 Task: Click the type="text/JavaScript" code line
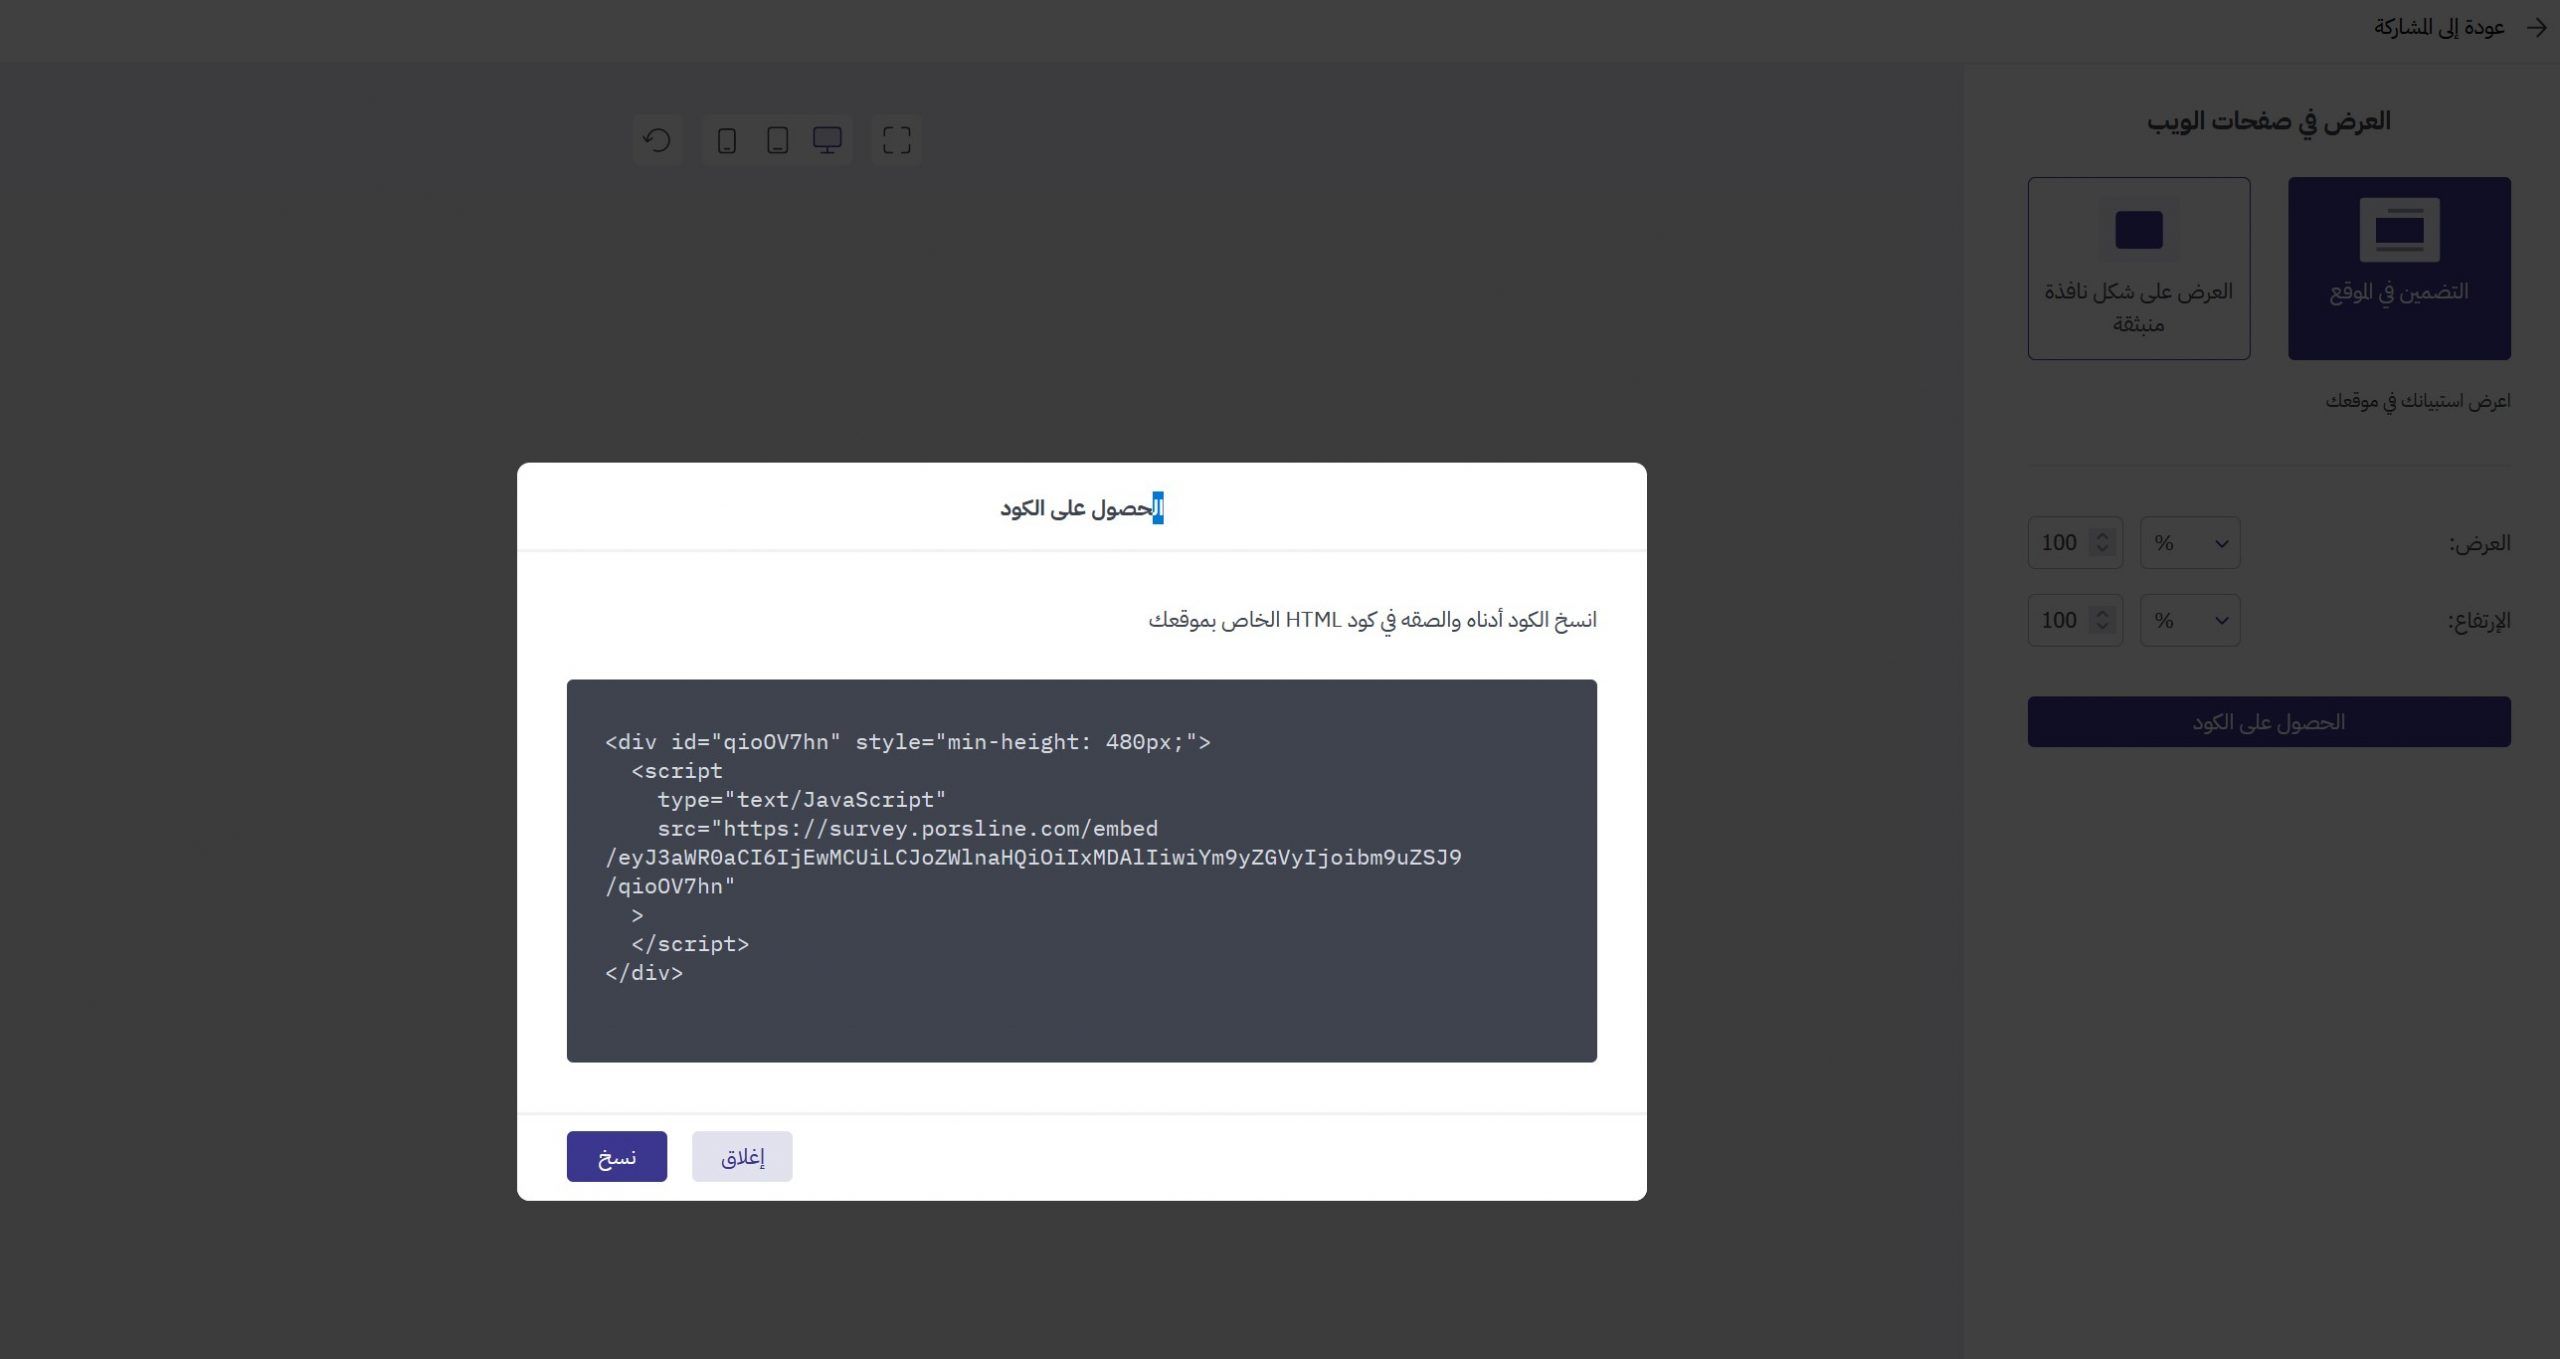tap(801, 800)
